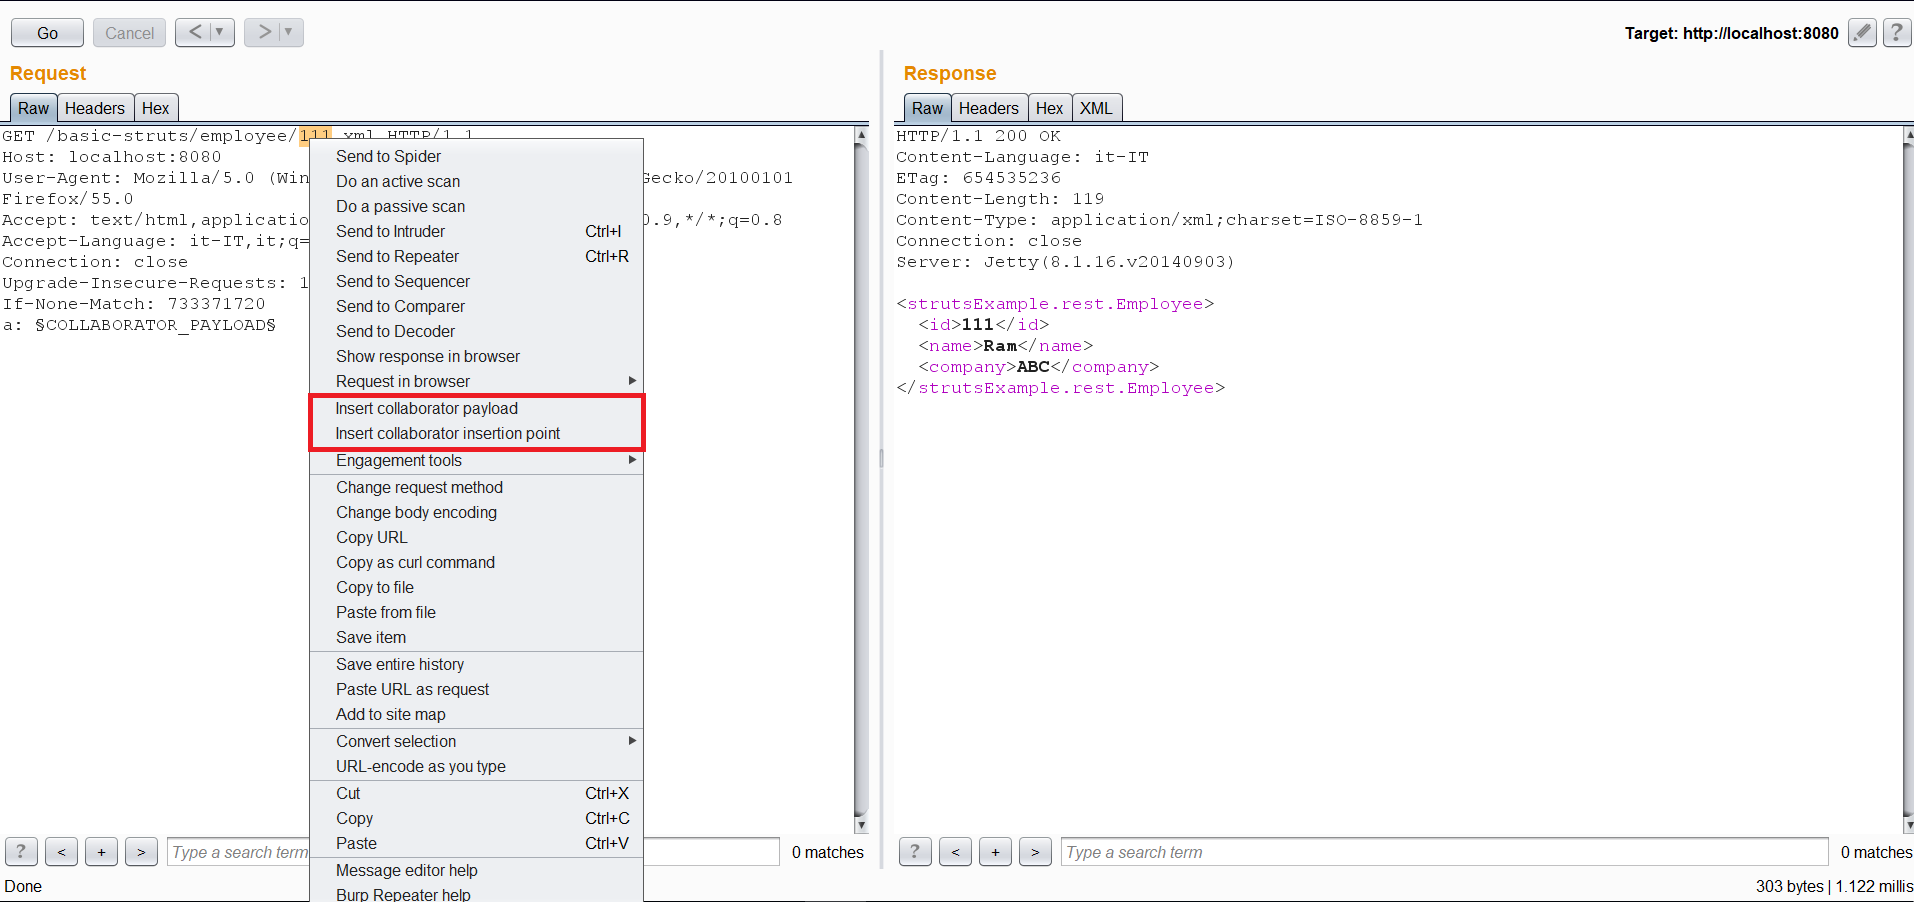Go to next request in history
This screenshot has height=902, width=1914.
(264, 32)
